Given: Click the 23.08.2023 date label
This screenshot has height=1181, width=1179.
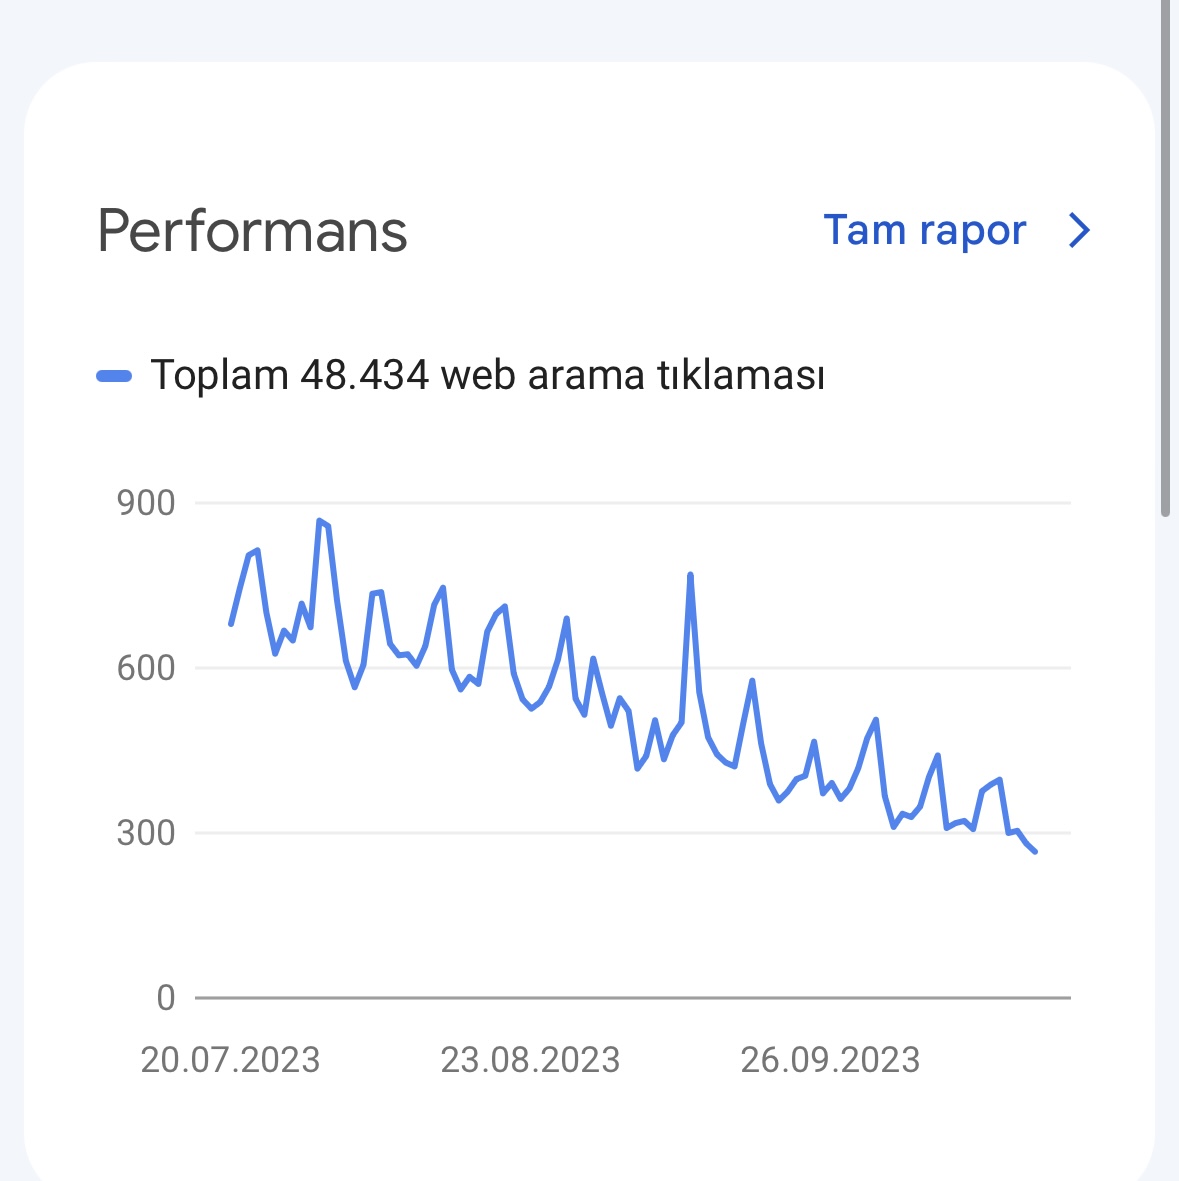Looking at the screenshot, I should [x=530, y=1060].
